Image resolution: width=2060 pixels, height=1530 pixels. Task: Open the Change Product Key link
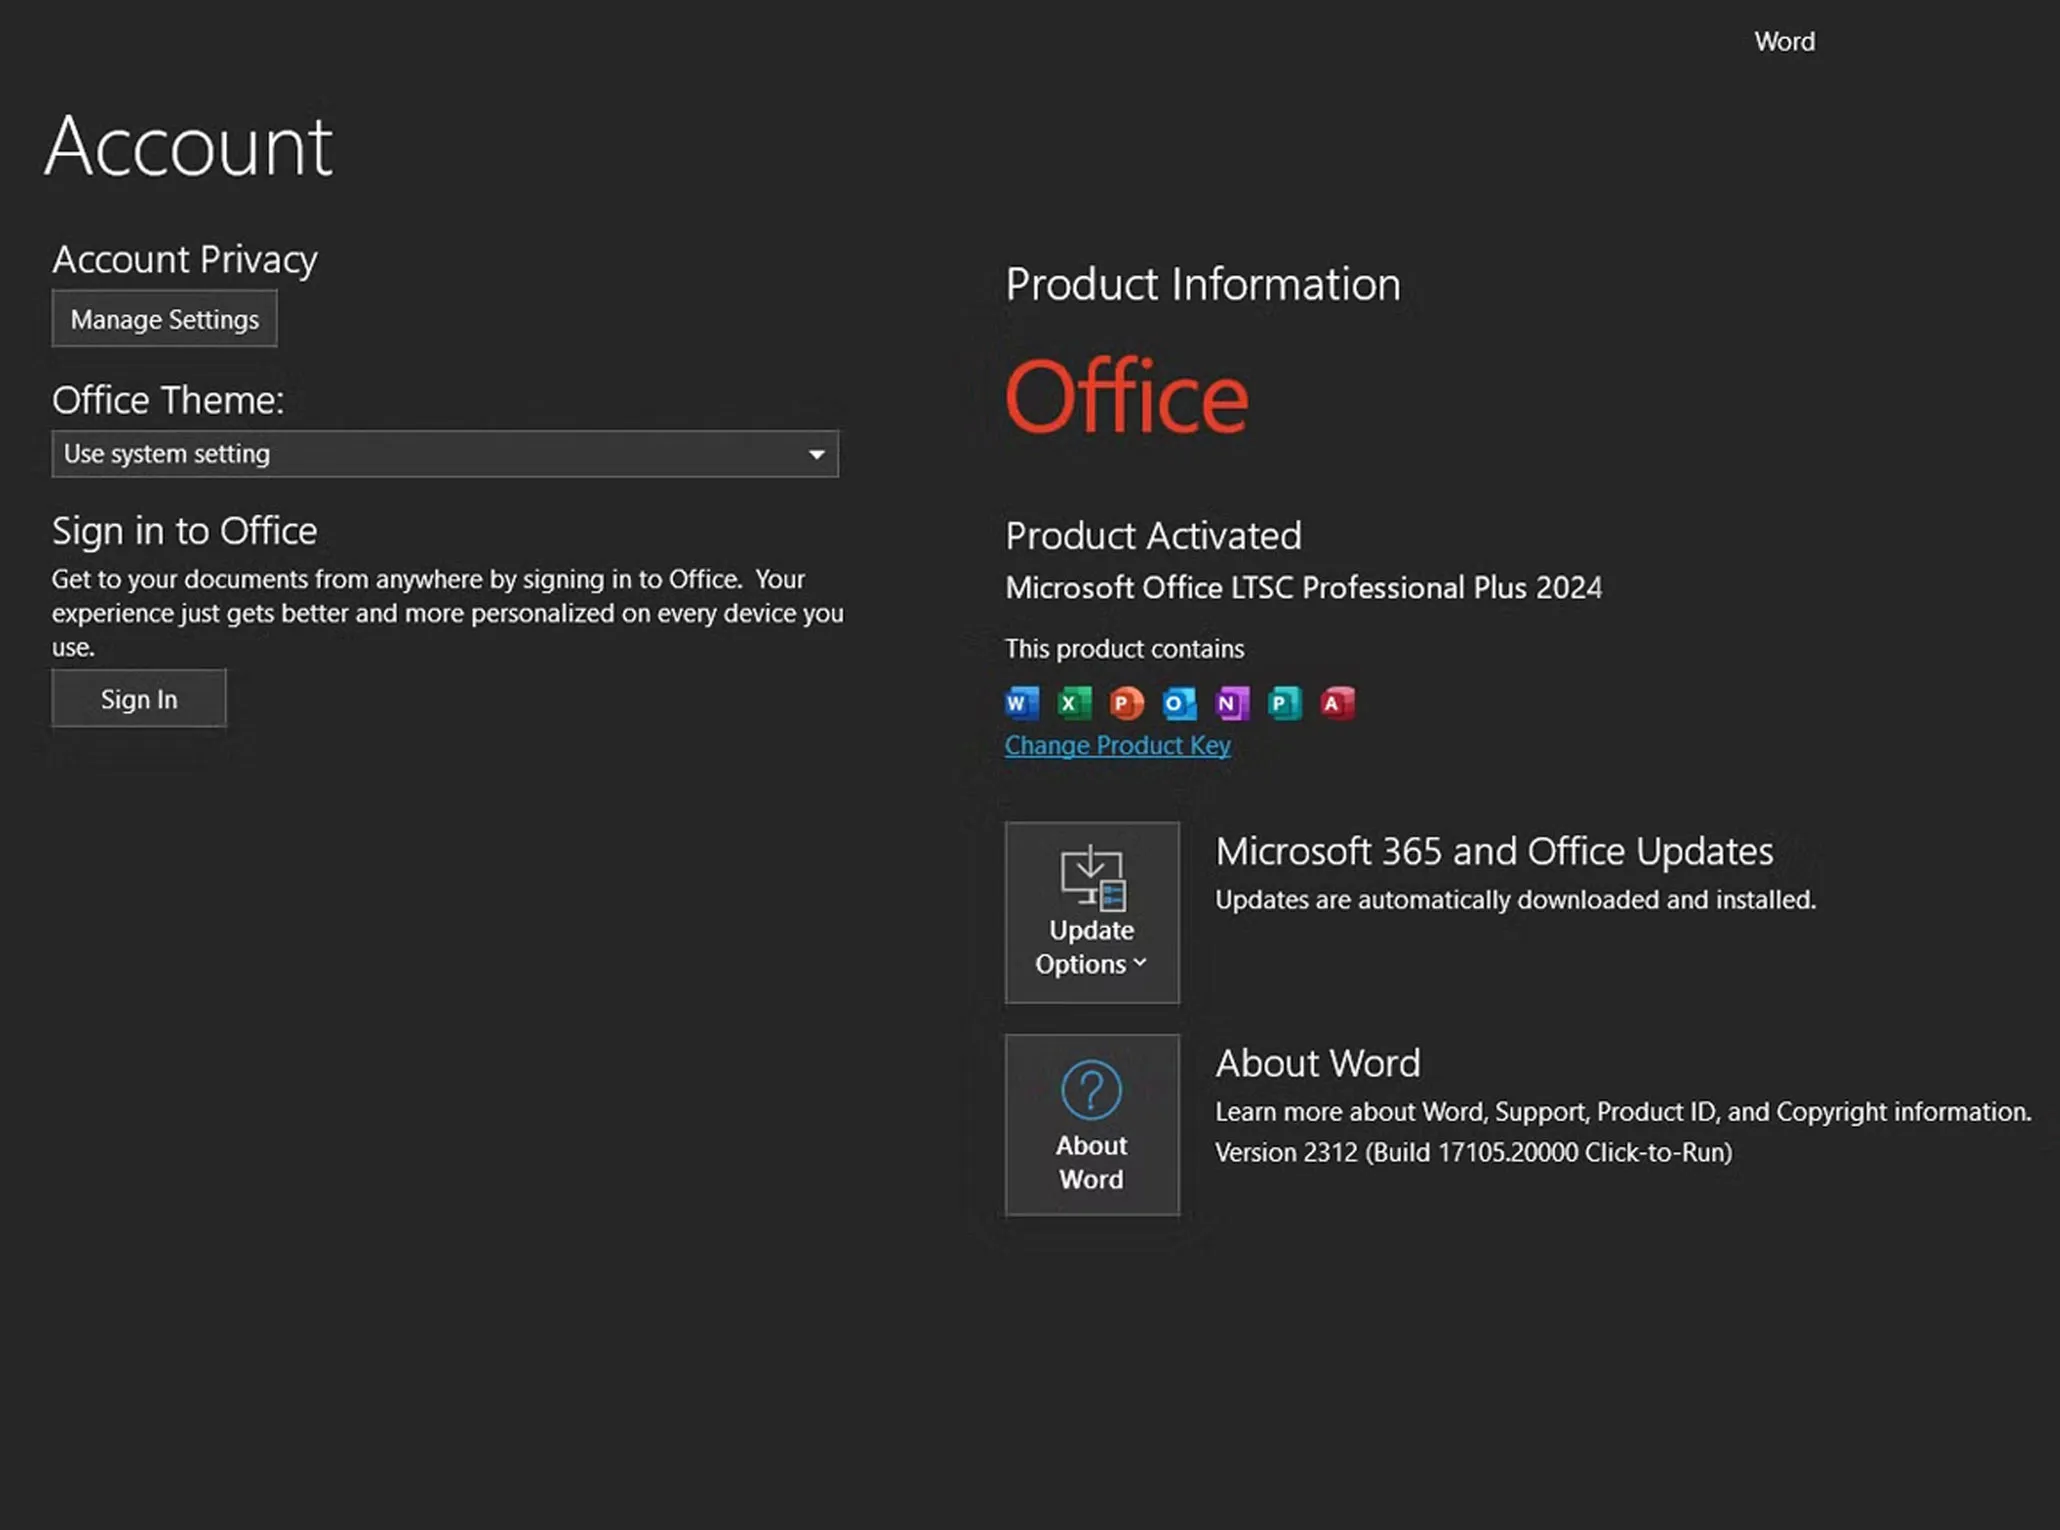point(1117,745)
